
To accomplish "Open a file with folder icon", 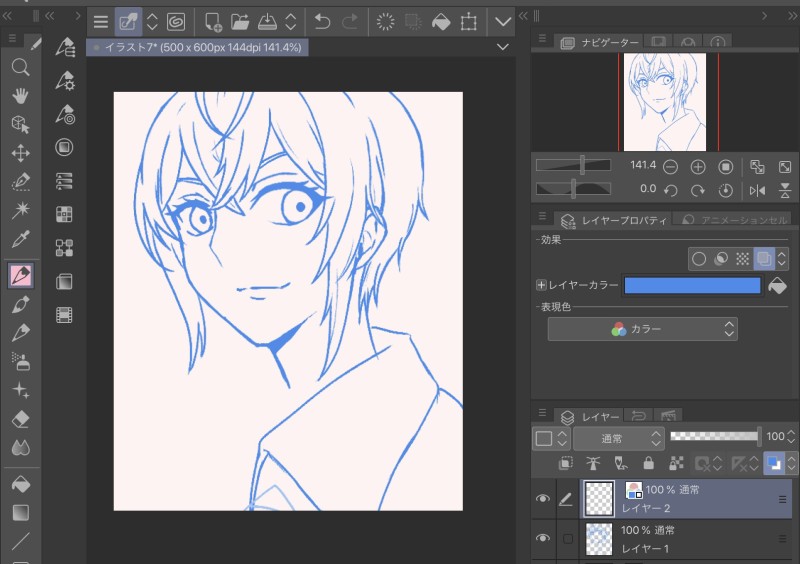I will [x=240, y=22].
